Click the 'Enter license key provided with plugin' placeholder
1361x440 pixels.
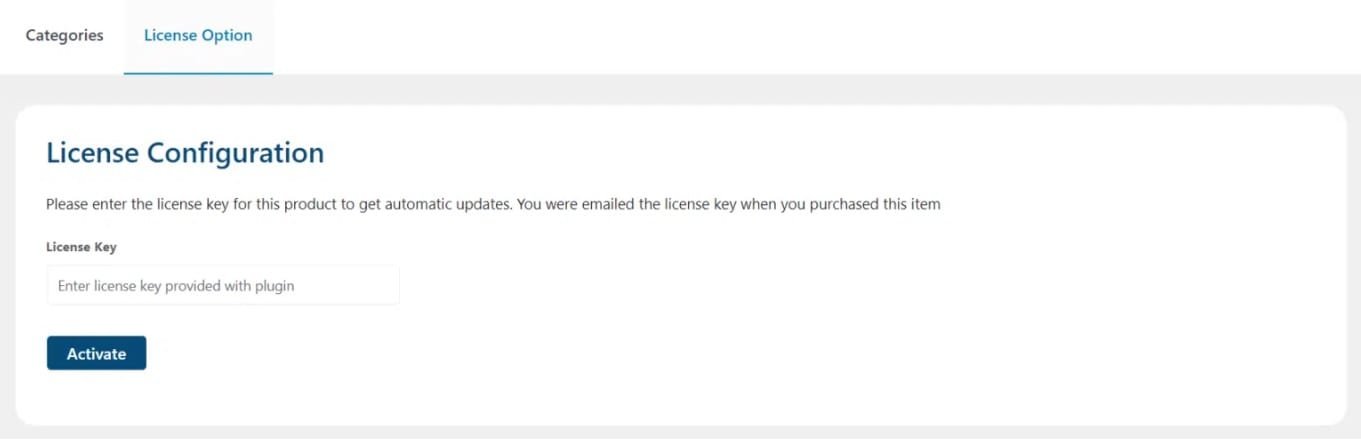[x=176, y=286]
